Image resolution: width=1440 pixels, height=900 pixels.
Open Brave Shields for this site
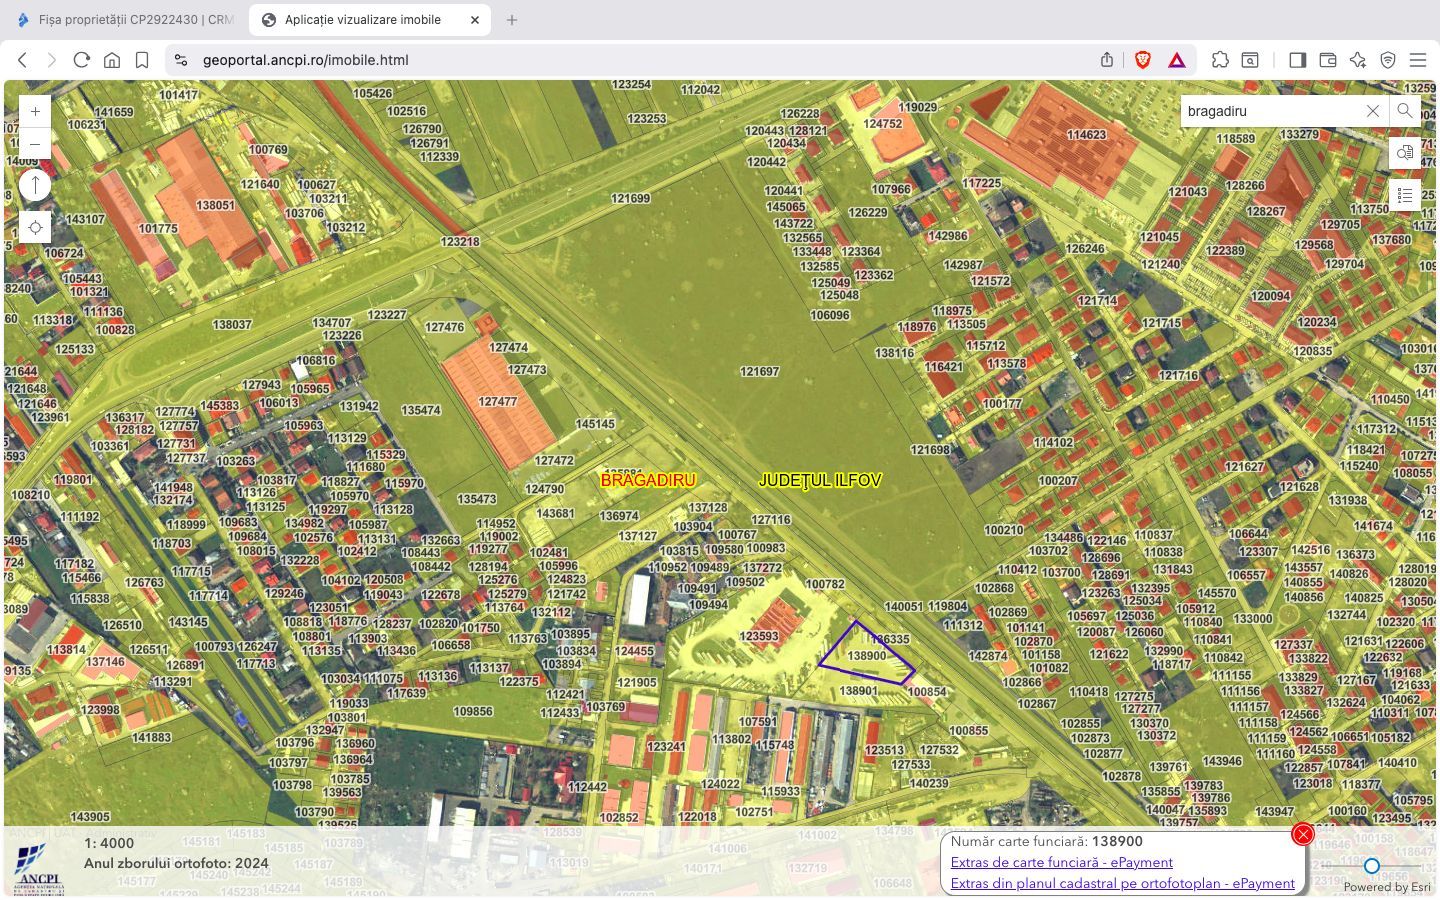click(x=1142, y=59)
